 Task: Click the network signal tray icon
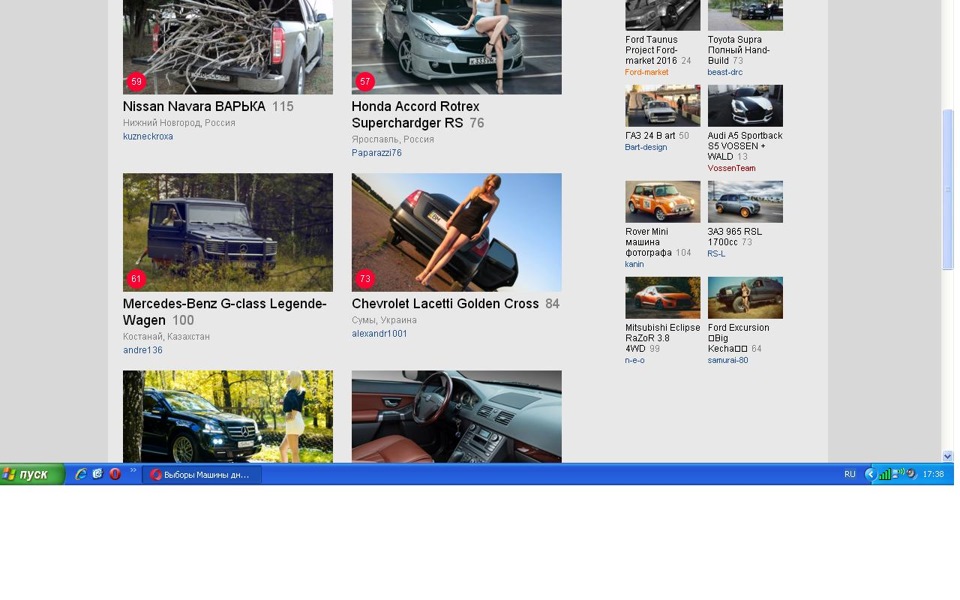[885, 474]
